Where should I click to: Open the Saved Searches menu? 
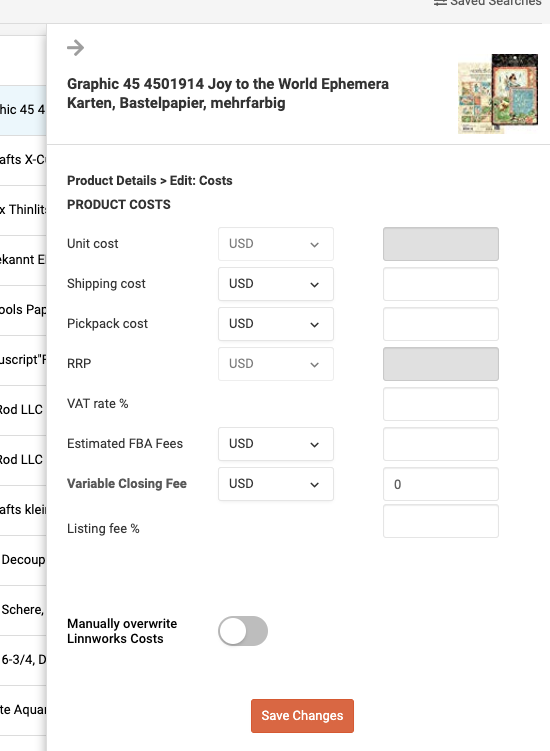click(x=488, y=2)
